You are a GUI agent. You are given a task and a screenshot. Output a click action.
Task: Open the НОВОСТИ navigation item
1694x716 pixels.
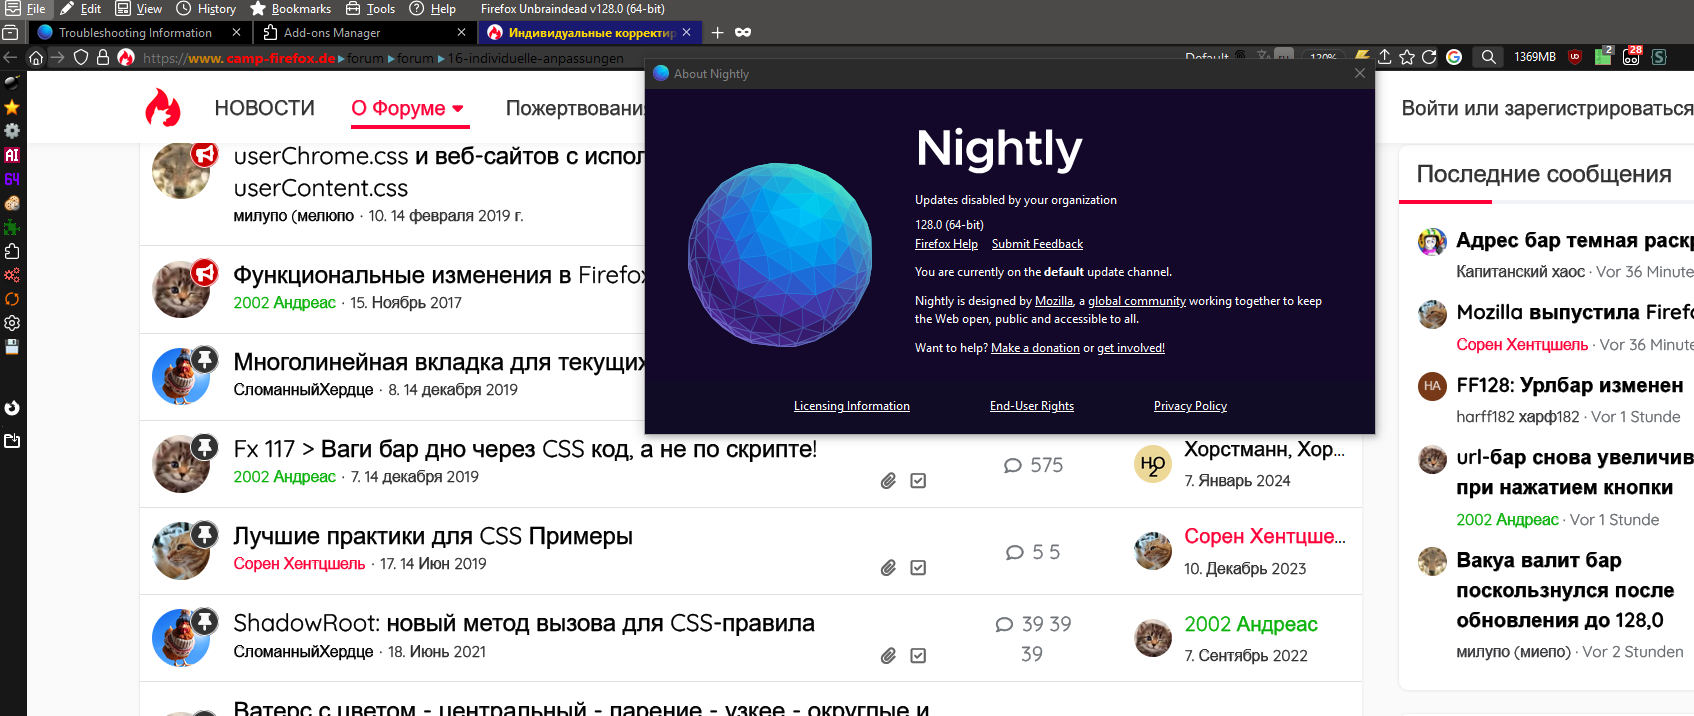(x=265, y=108)
